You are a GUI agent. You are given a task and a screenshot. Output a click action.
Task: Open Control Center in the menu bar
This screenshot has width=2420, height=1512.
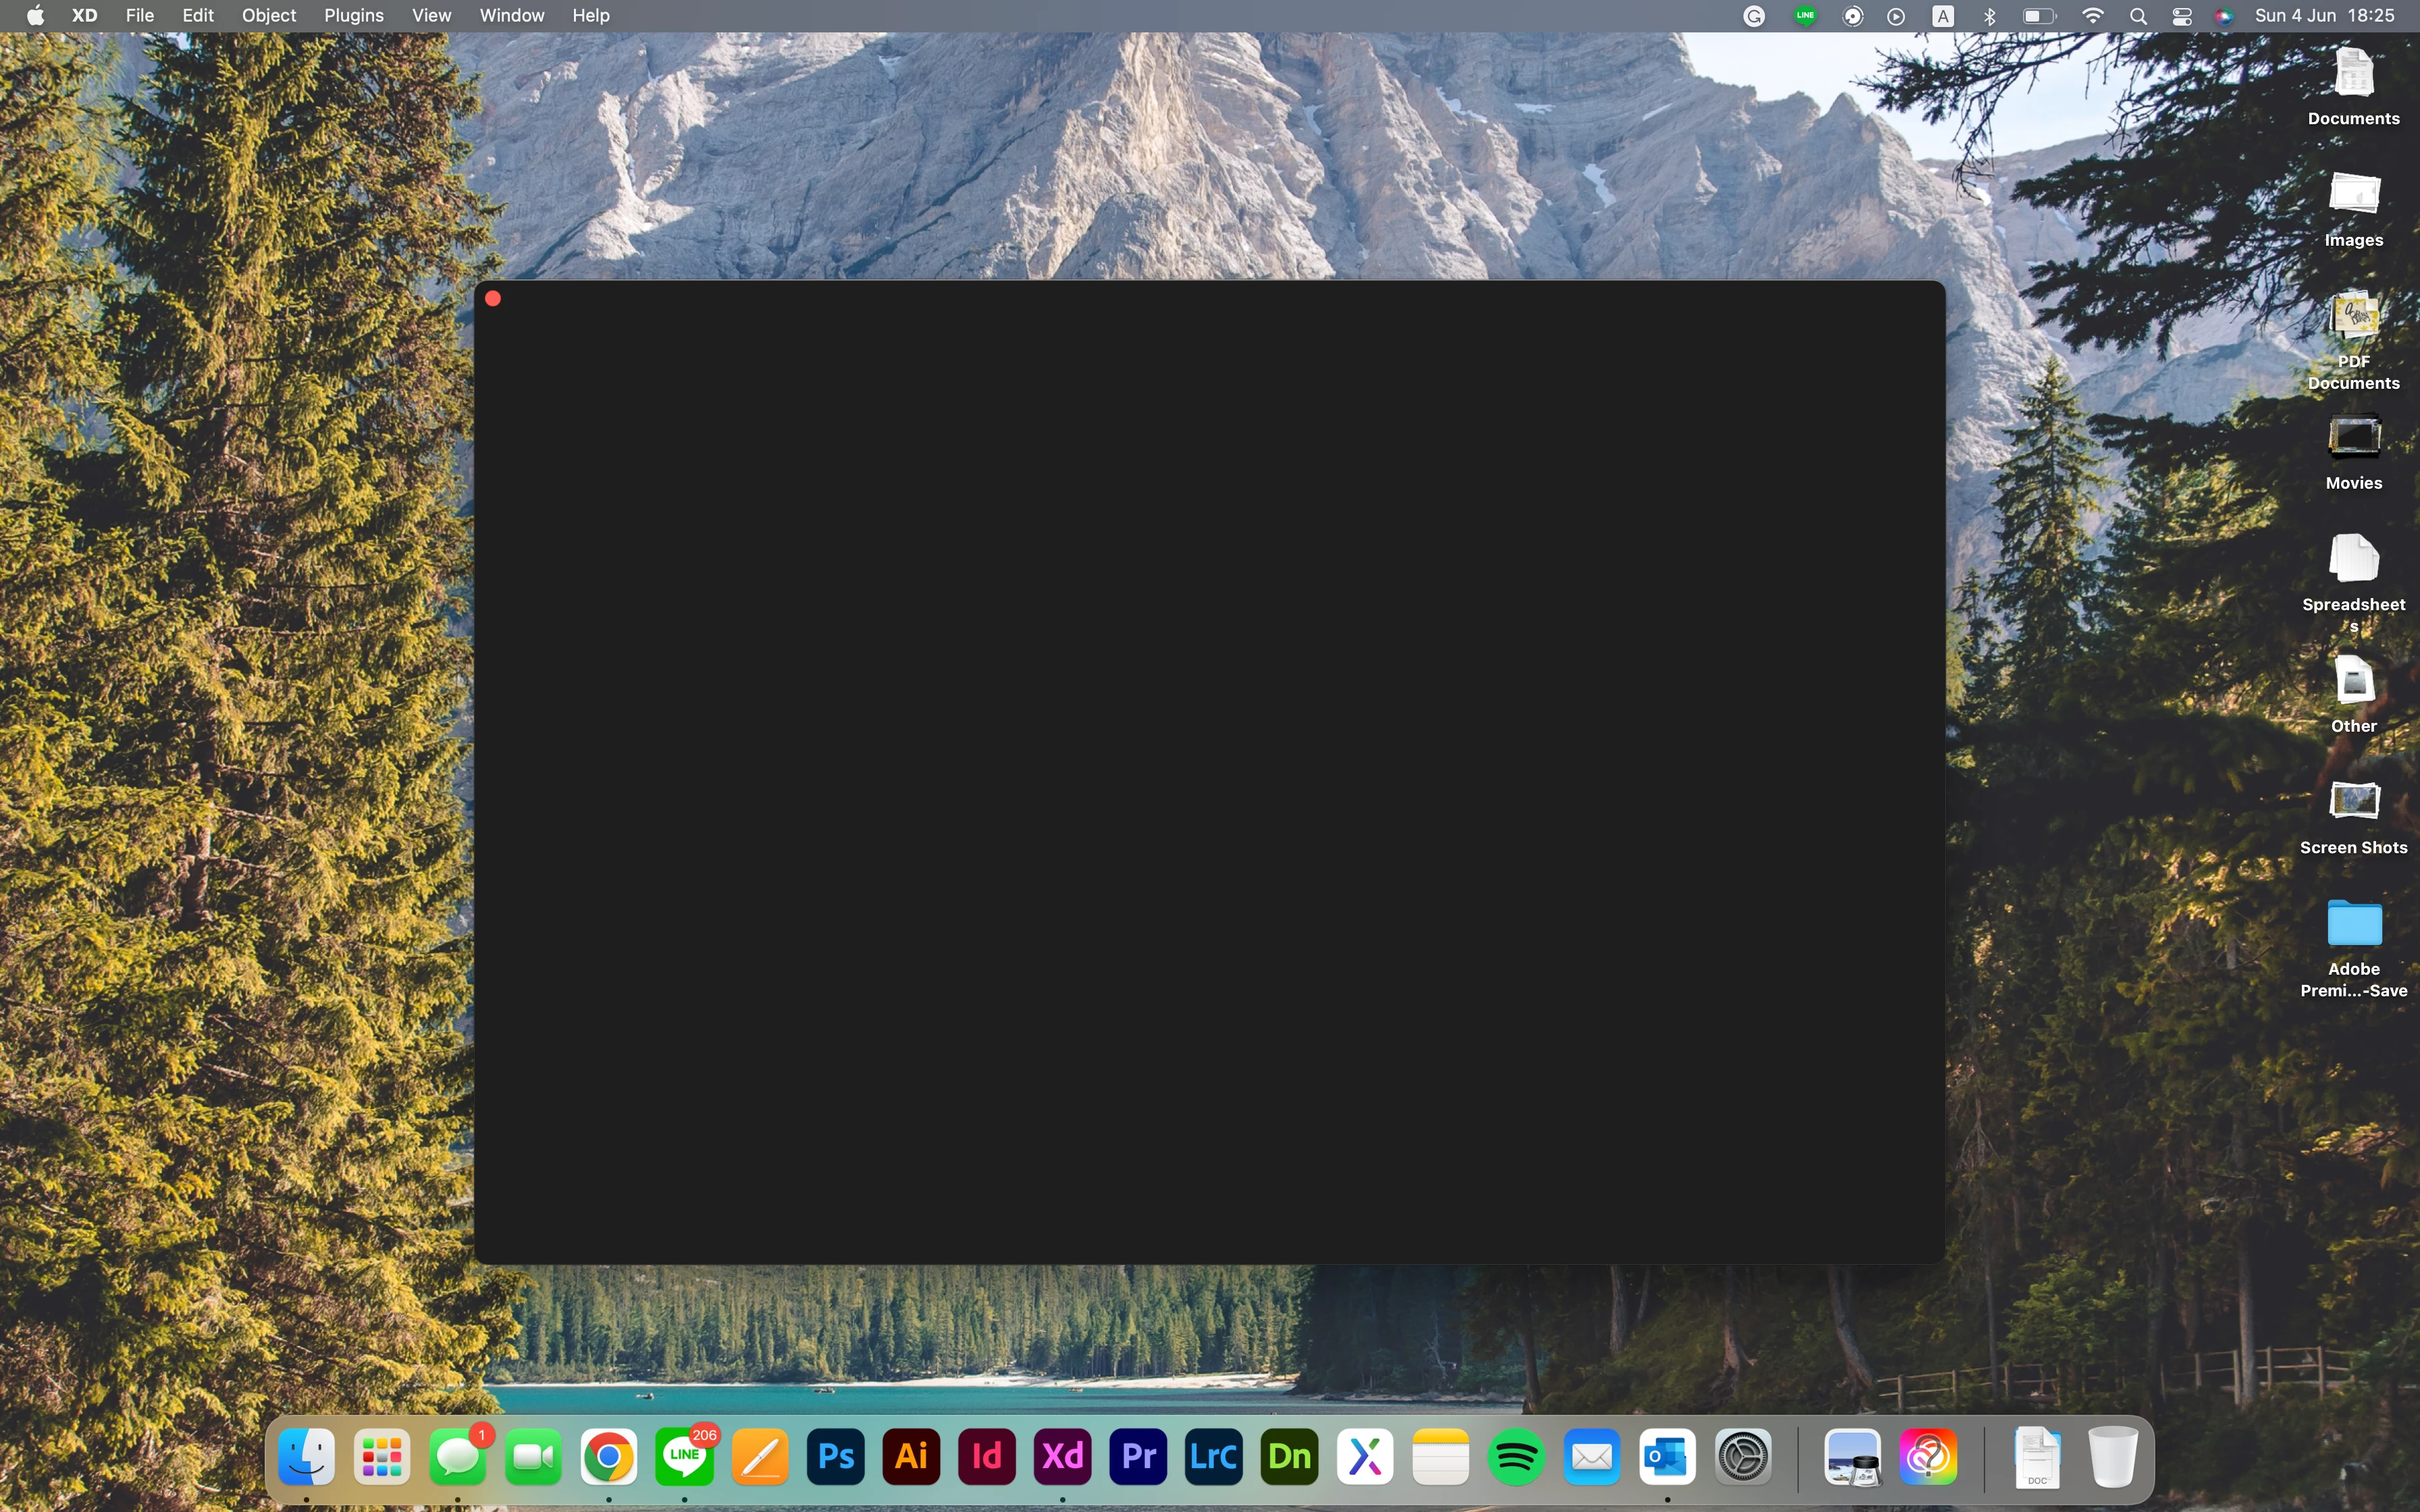click(x=2182, y=16)
